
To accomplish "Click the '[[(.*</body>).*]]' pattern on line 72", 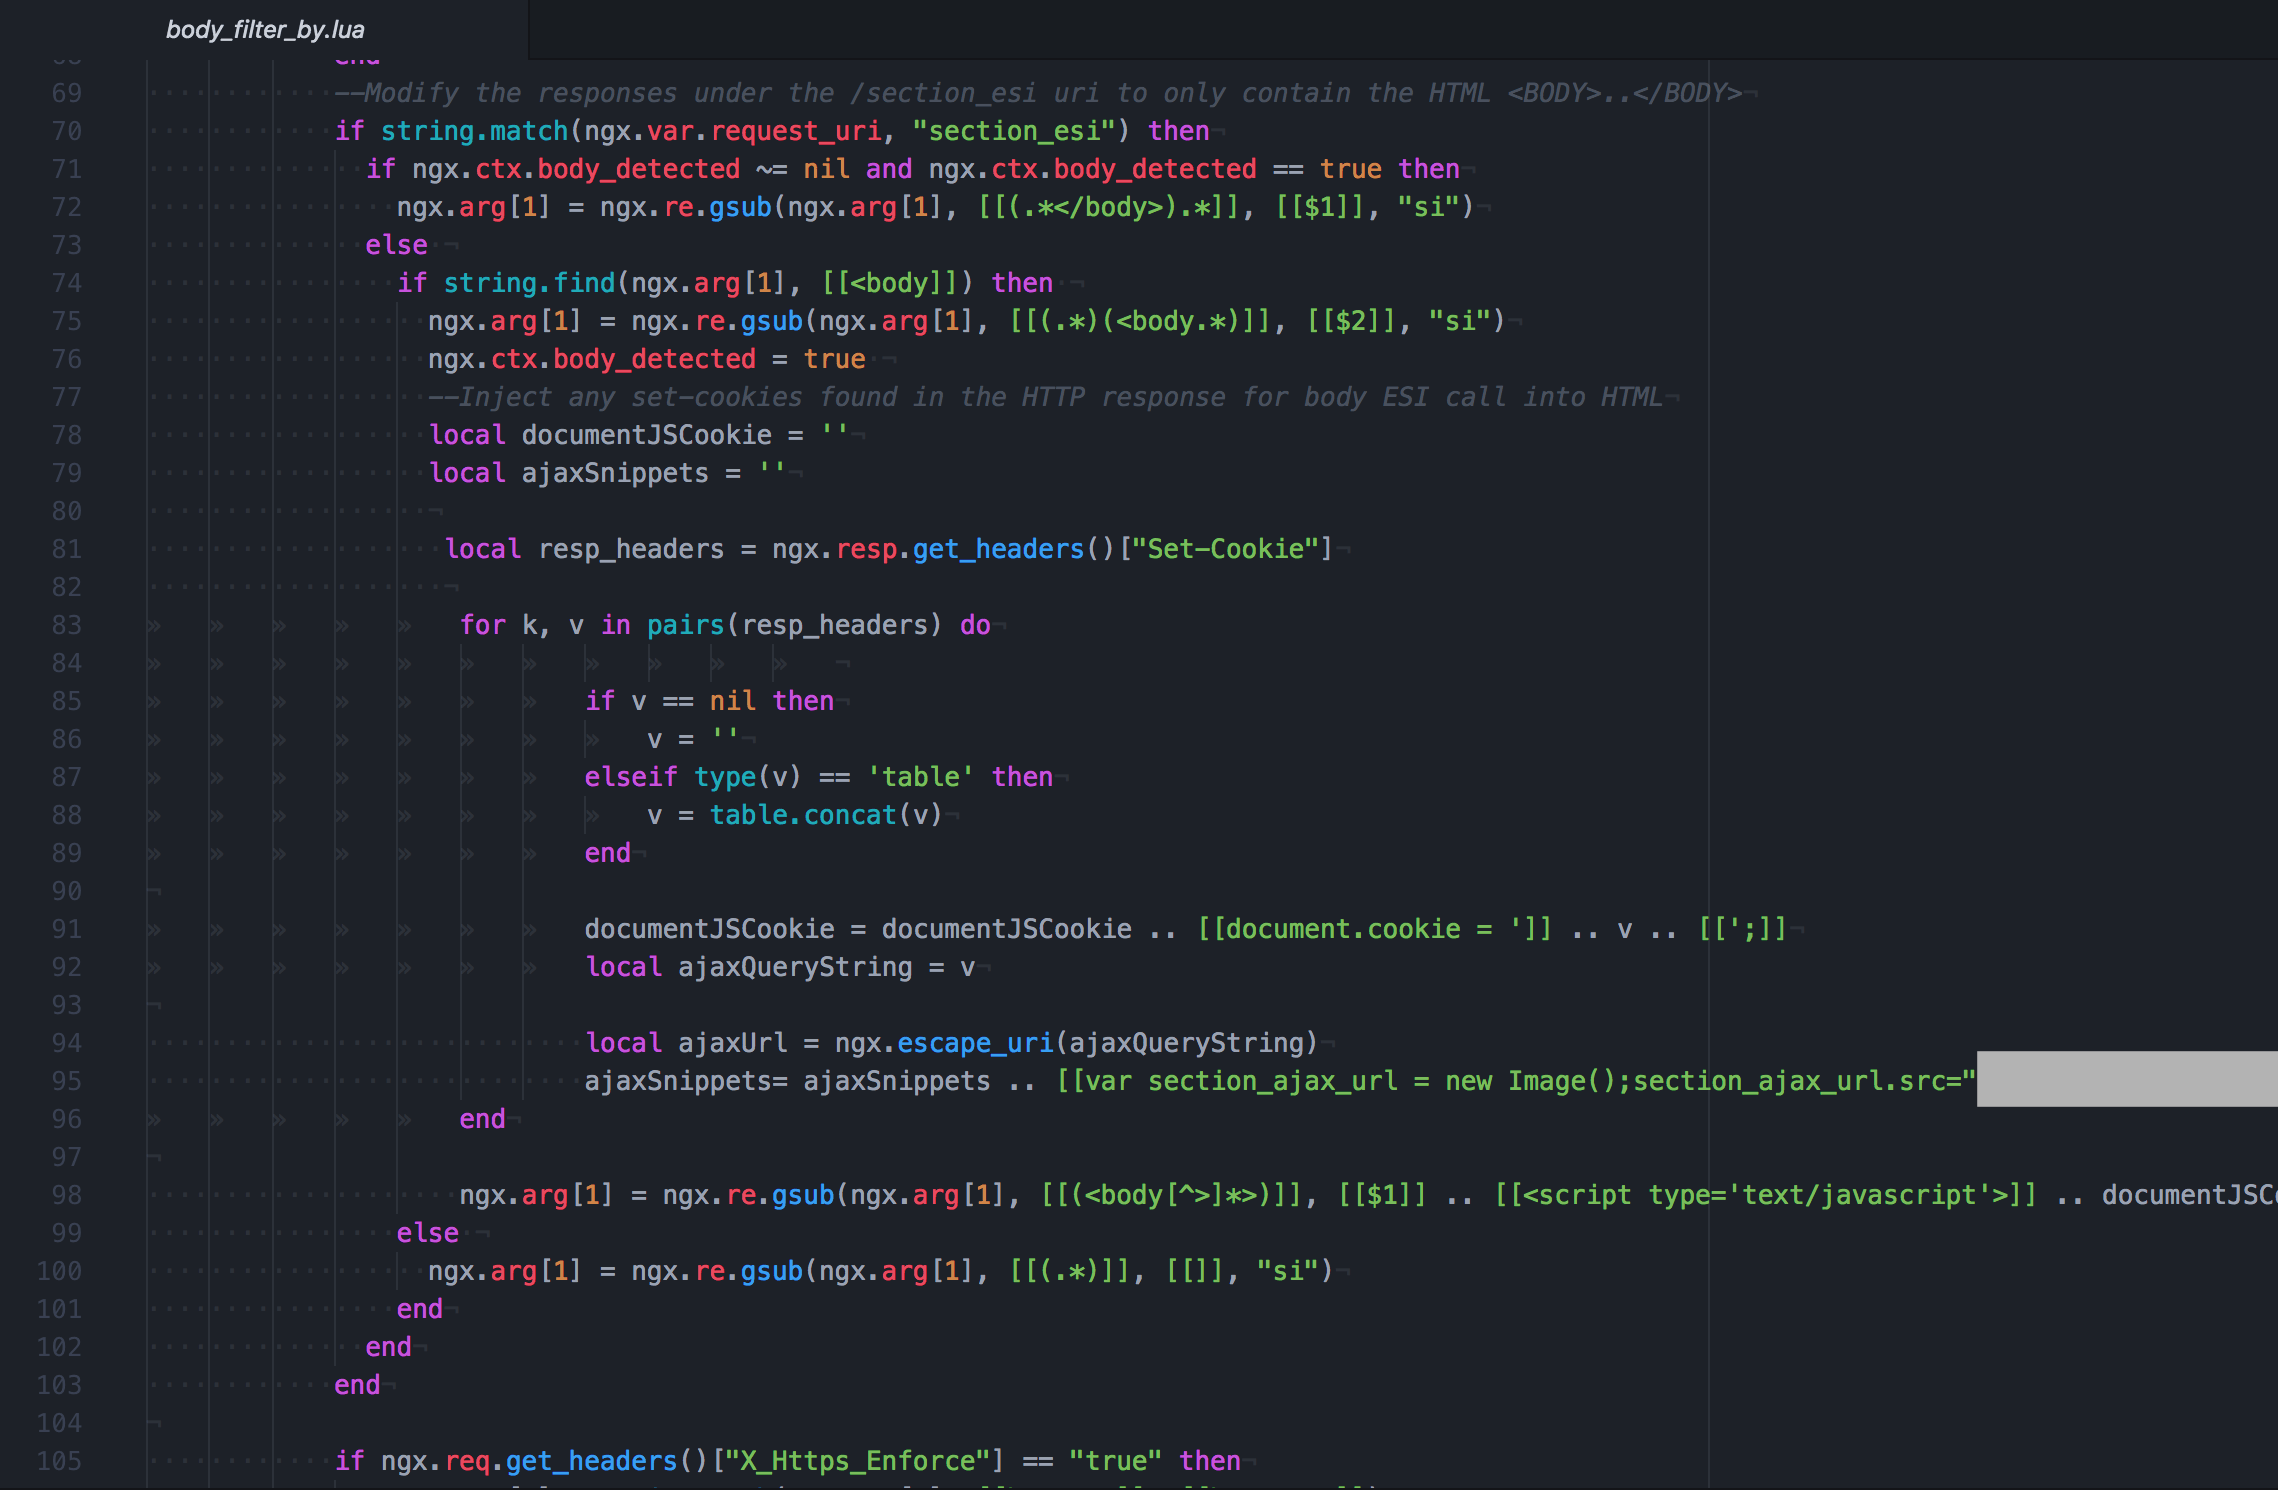I will 1109,207.
